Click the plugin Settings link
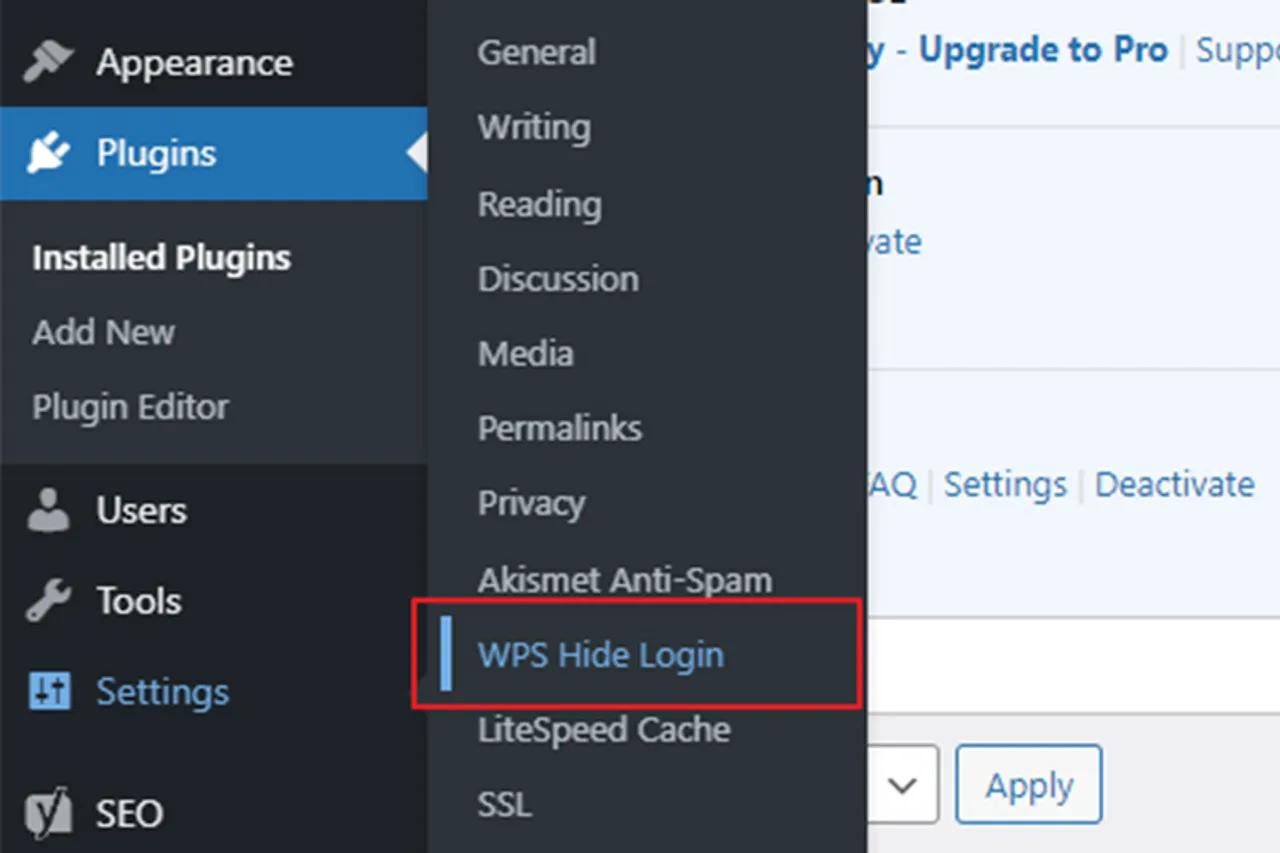The width and height of the screenshot is (1280, 853). (1005, 484)
